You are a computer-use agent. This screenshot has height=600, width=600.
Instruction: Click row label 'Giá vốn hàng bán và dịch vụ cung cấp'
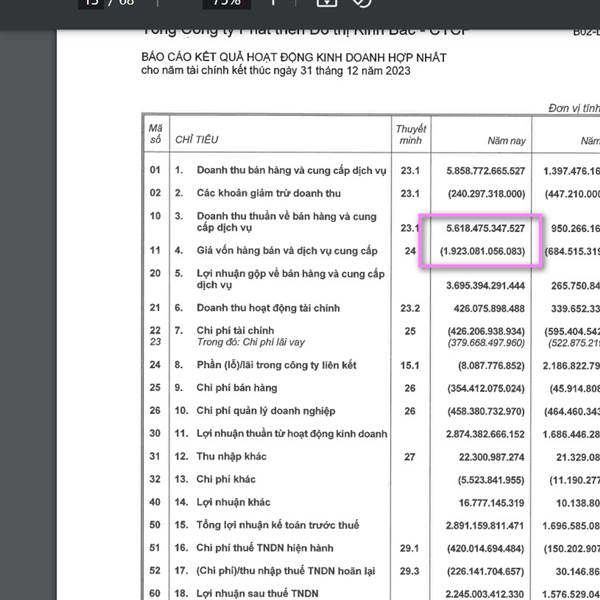coord(287,251)
